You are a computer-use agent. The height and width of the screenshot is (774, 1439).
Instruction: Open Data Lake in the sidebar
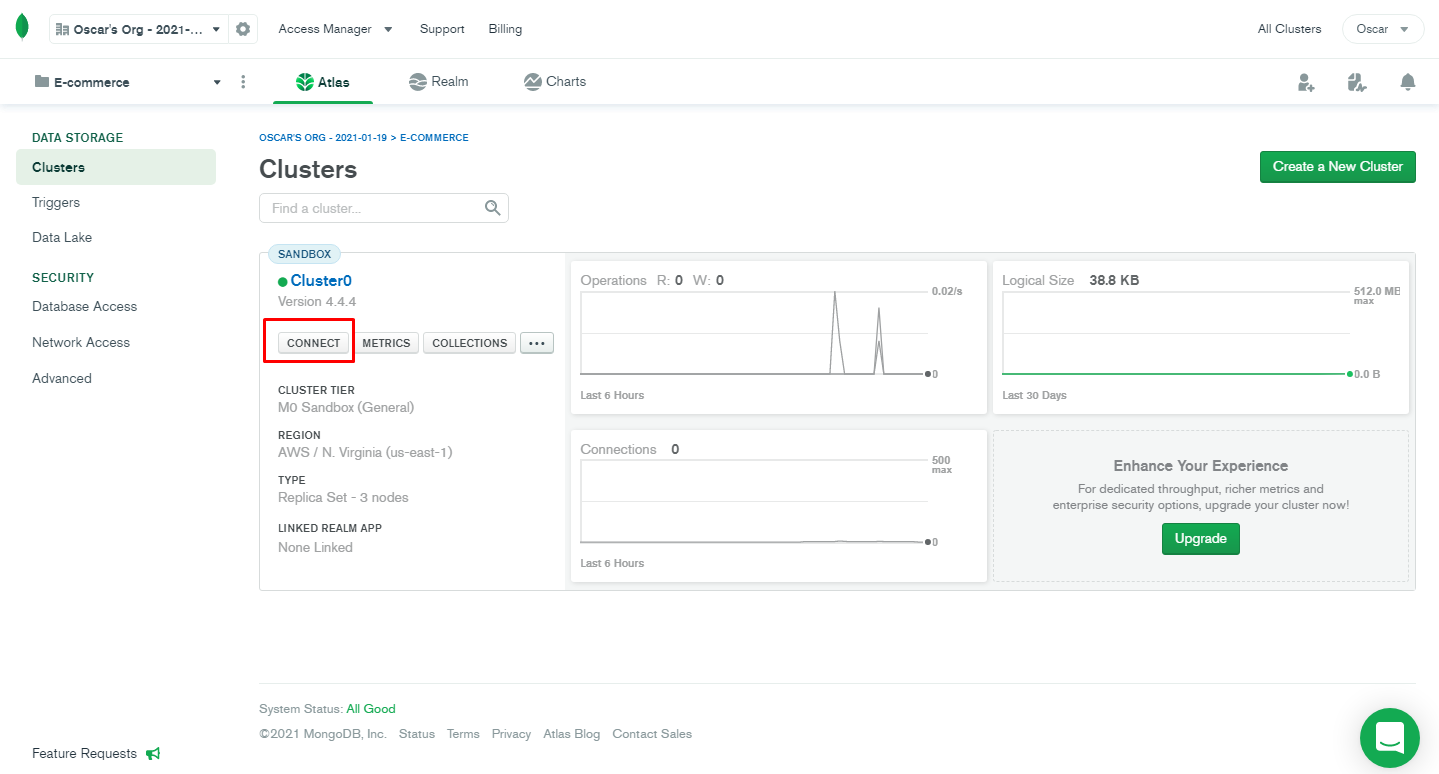tap(62, 237)
